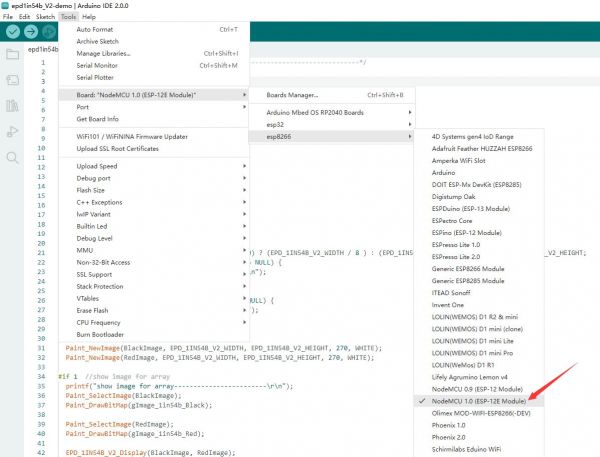Select LOLIN(WEMOS) D1 mini Pro board

tap(479, 353)
